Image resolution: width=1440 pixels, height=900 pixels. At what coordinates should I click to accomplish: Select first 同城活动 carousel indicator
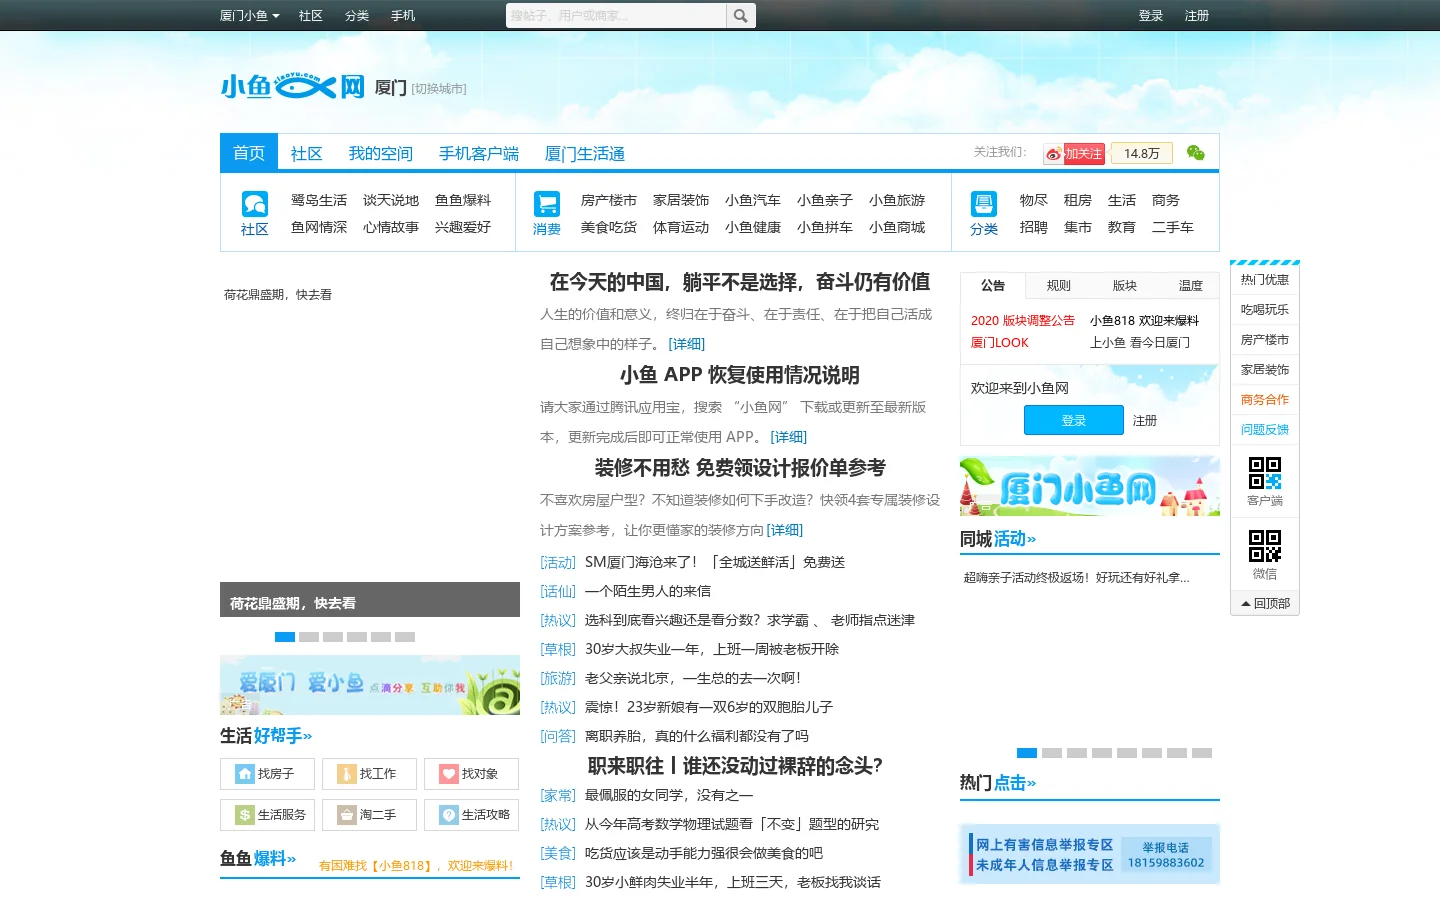(1027, 753)
